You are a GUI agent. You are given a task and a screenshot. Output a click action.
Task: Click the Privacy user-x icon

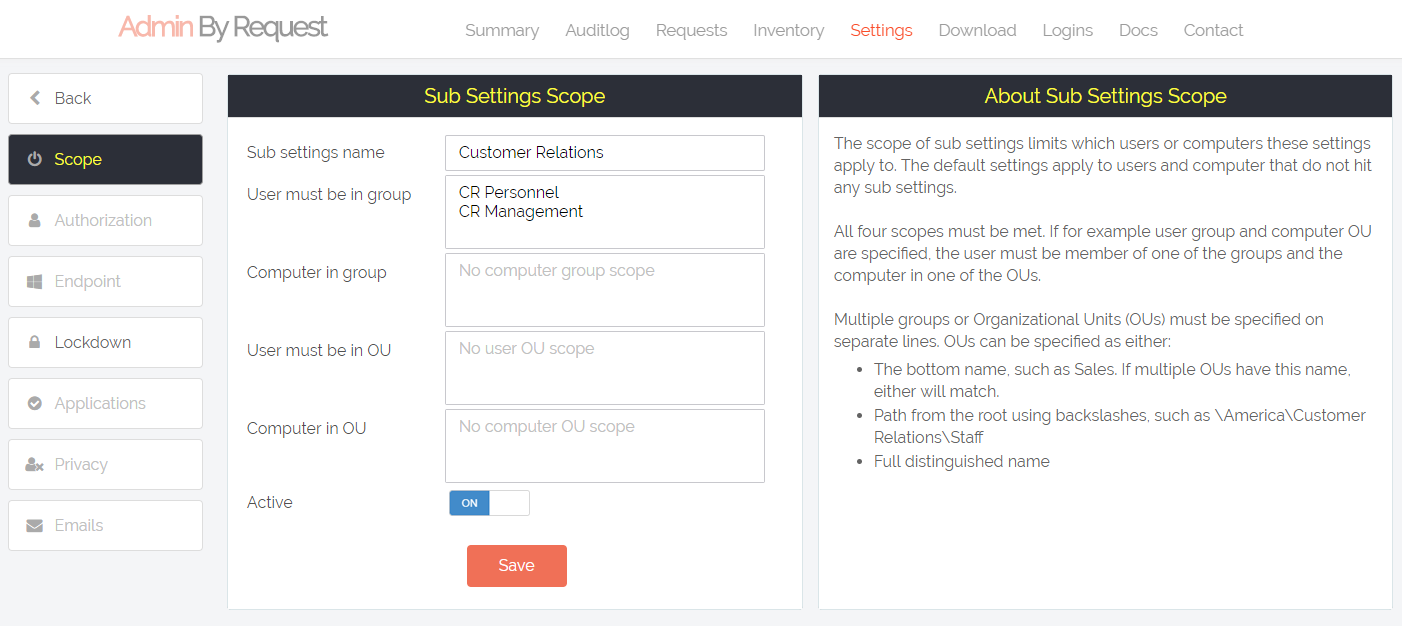(35, 464)
